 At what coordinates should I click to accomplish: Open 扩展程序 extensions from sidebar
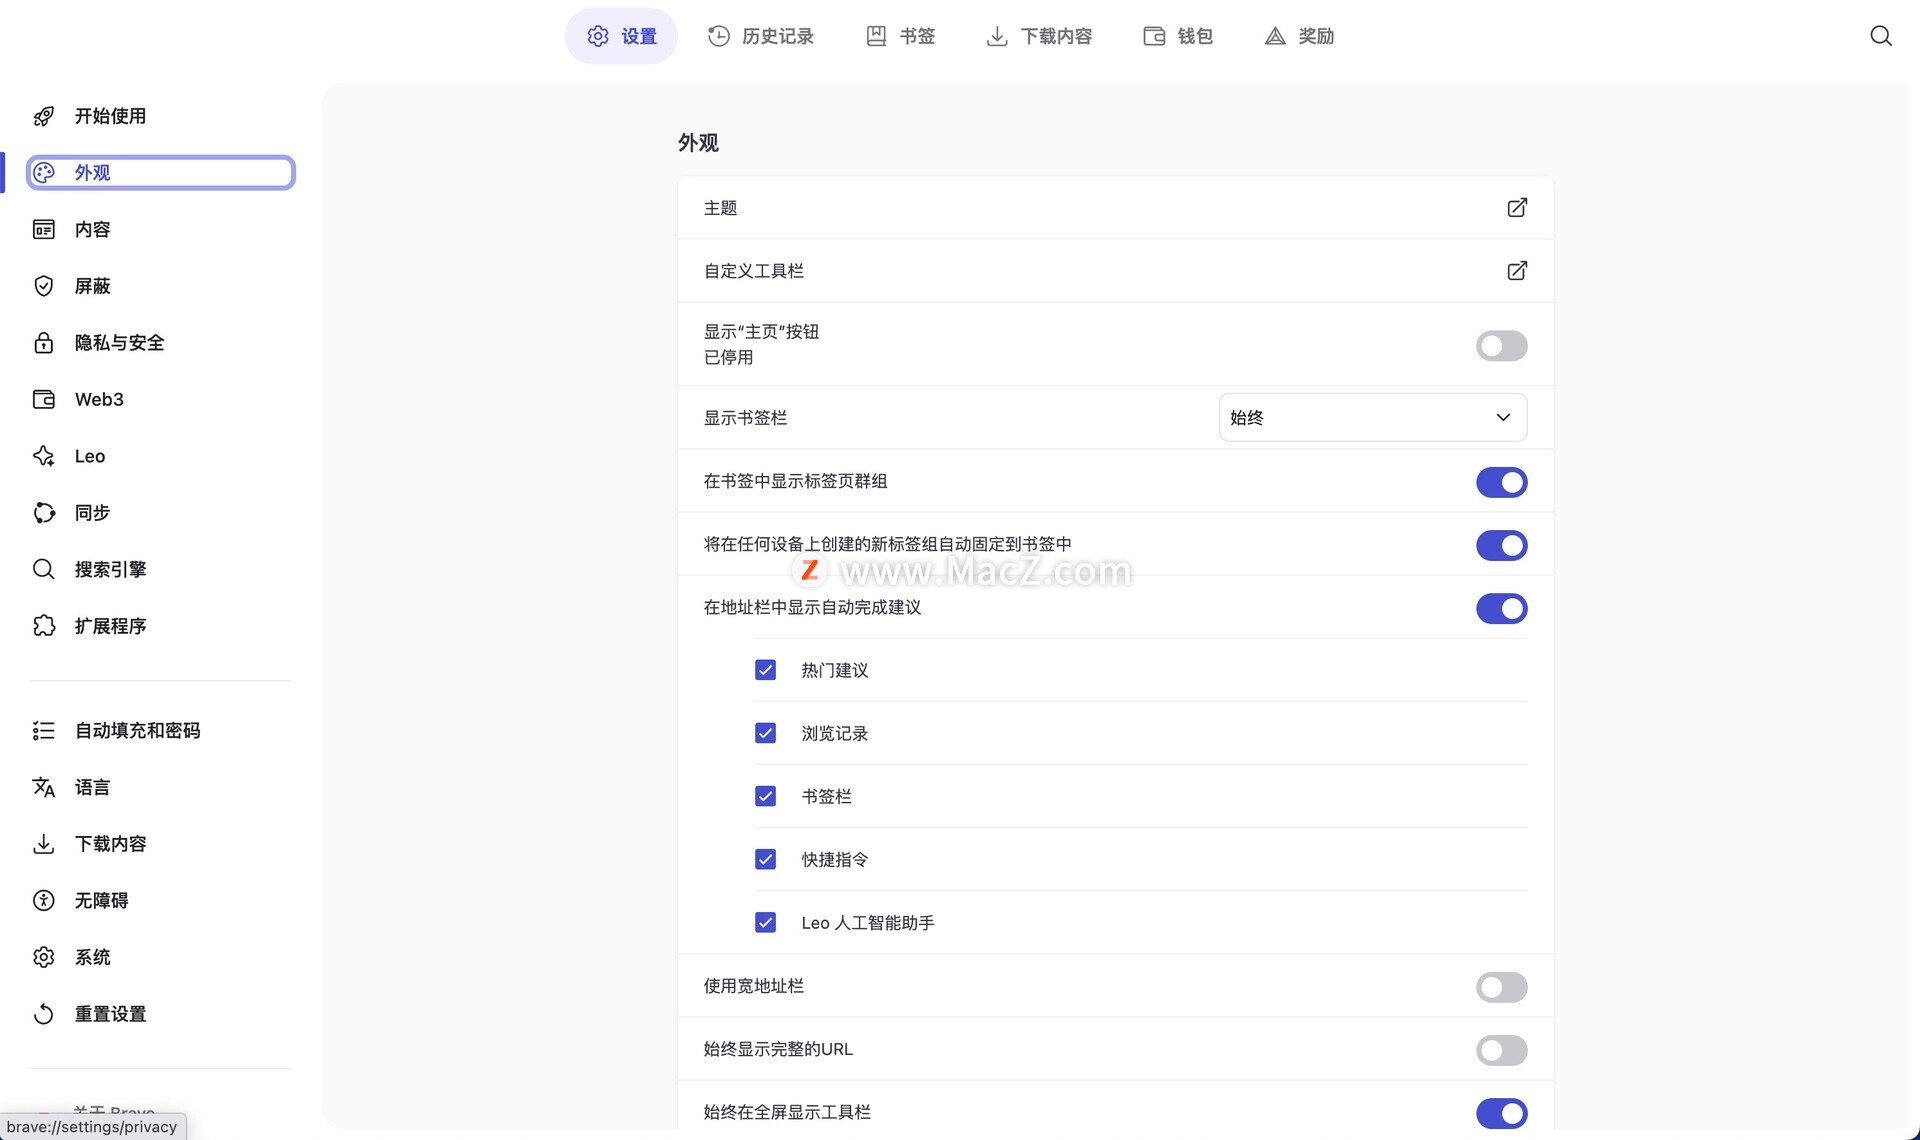[x=110, y=626]
